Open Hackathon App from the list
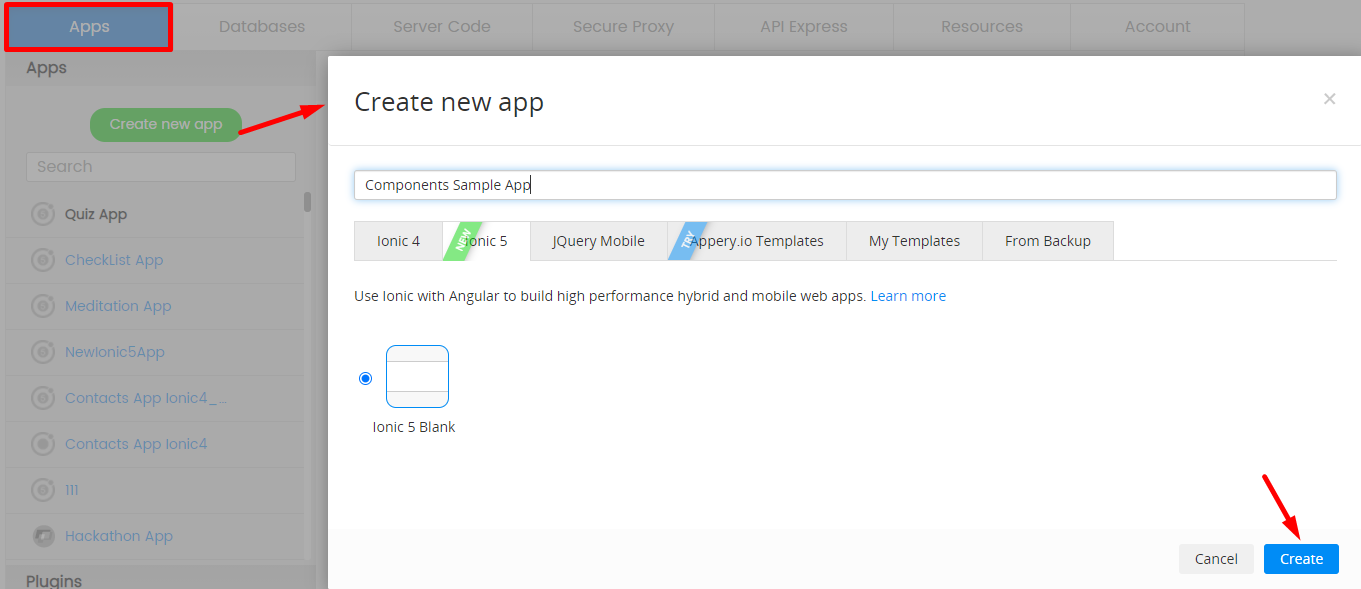This screenshot has width=1361, height=589. 119,536
